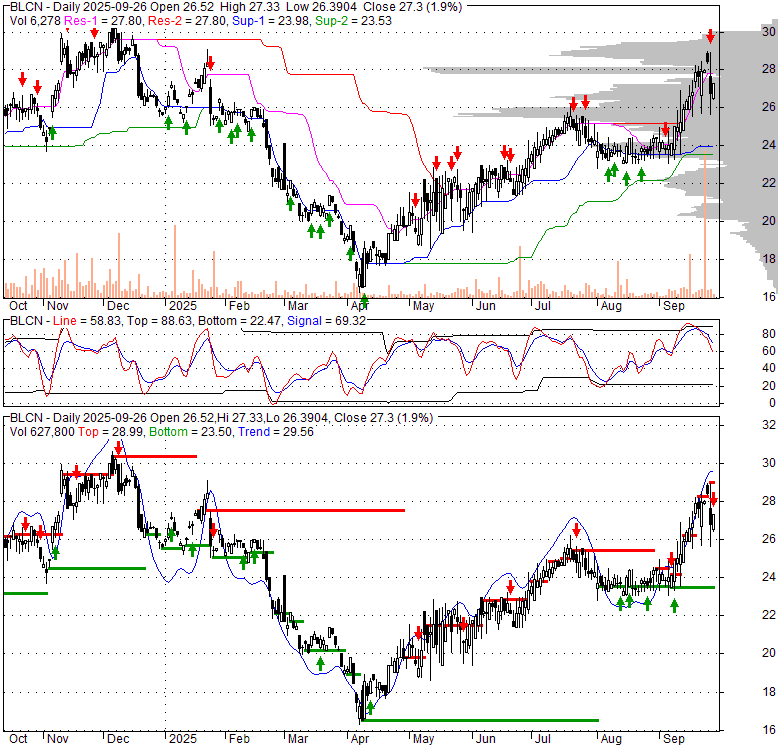The height and width of the screenshot is (745, 780).
Task: Select the Vol 6,278 value in top chart
Action: pos(35,21)
